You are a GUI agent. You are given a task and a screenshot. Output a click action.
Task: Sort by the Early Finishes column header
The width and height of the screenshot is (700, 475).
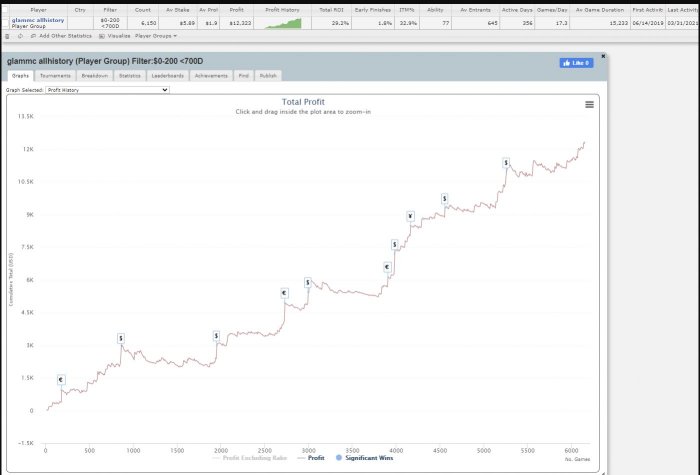[x=373, y=10]
